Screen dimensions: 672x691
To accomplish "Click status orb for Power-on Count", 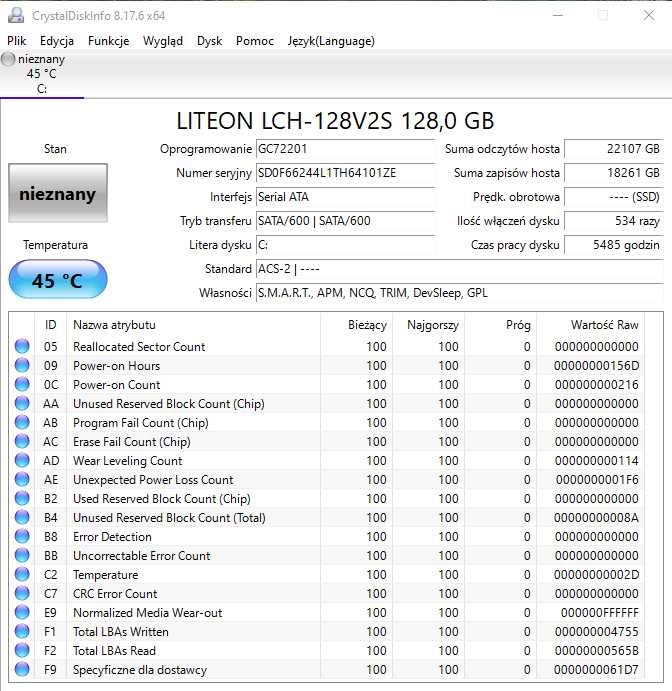I will [x=22, y=384].
